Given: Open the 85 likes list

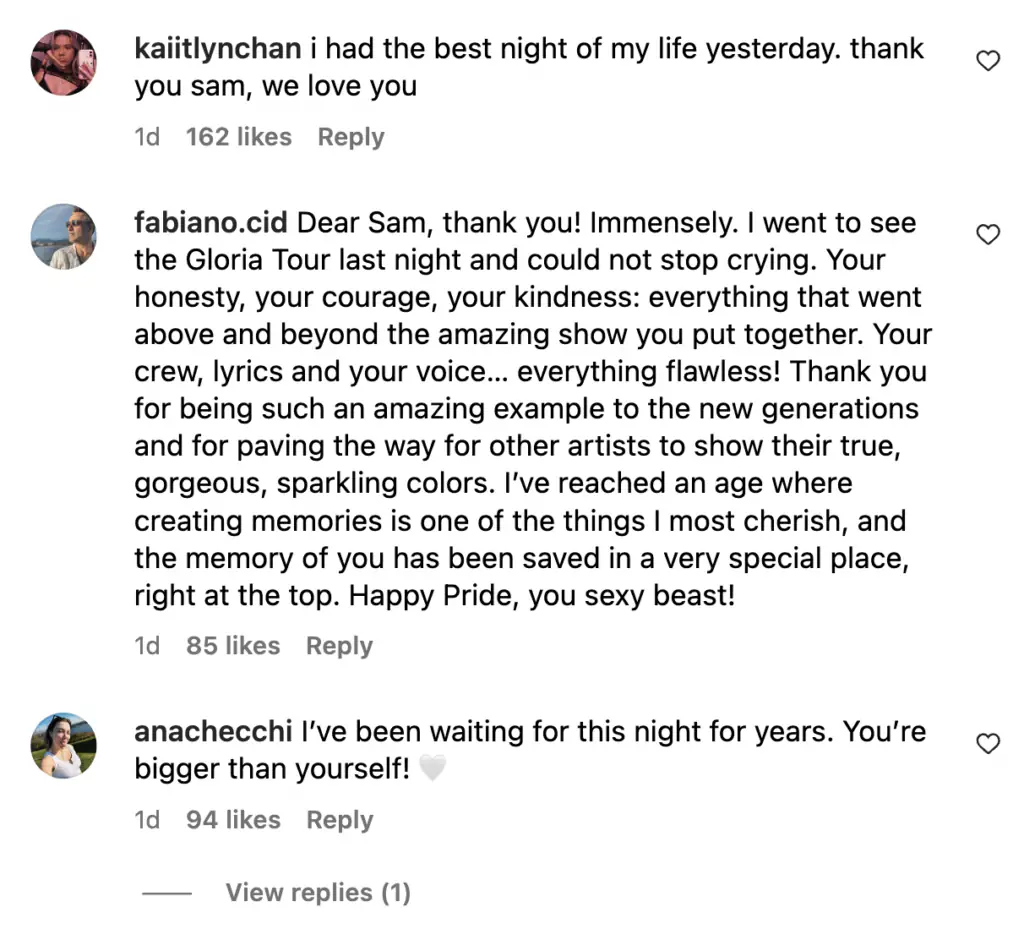Looking at the screenshot, I should coord(233,646).
